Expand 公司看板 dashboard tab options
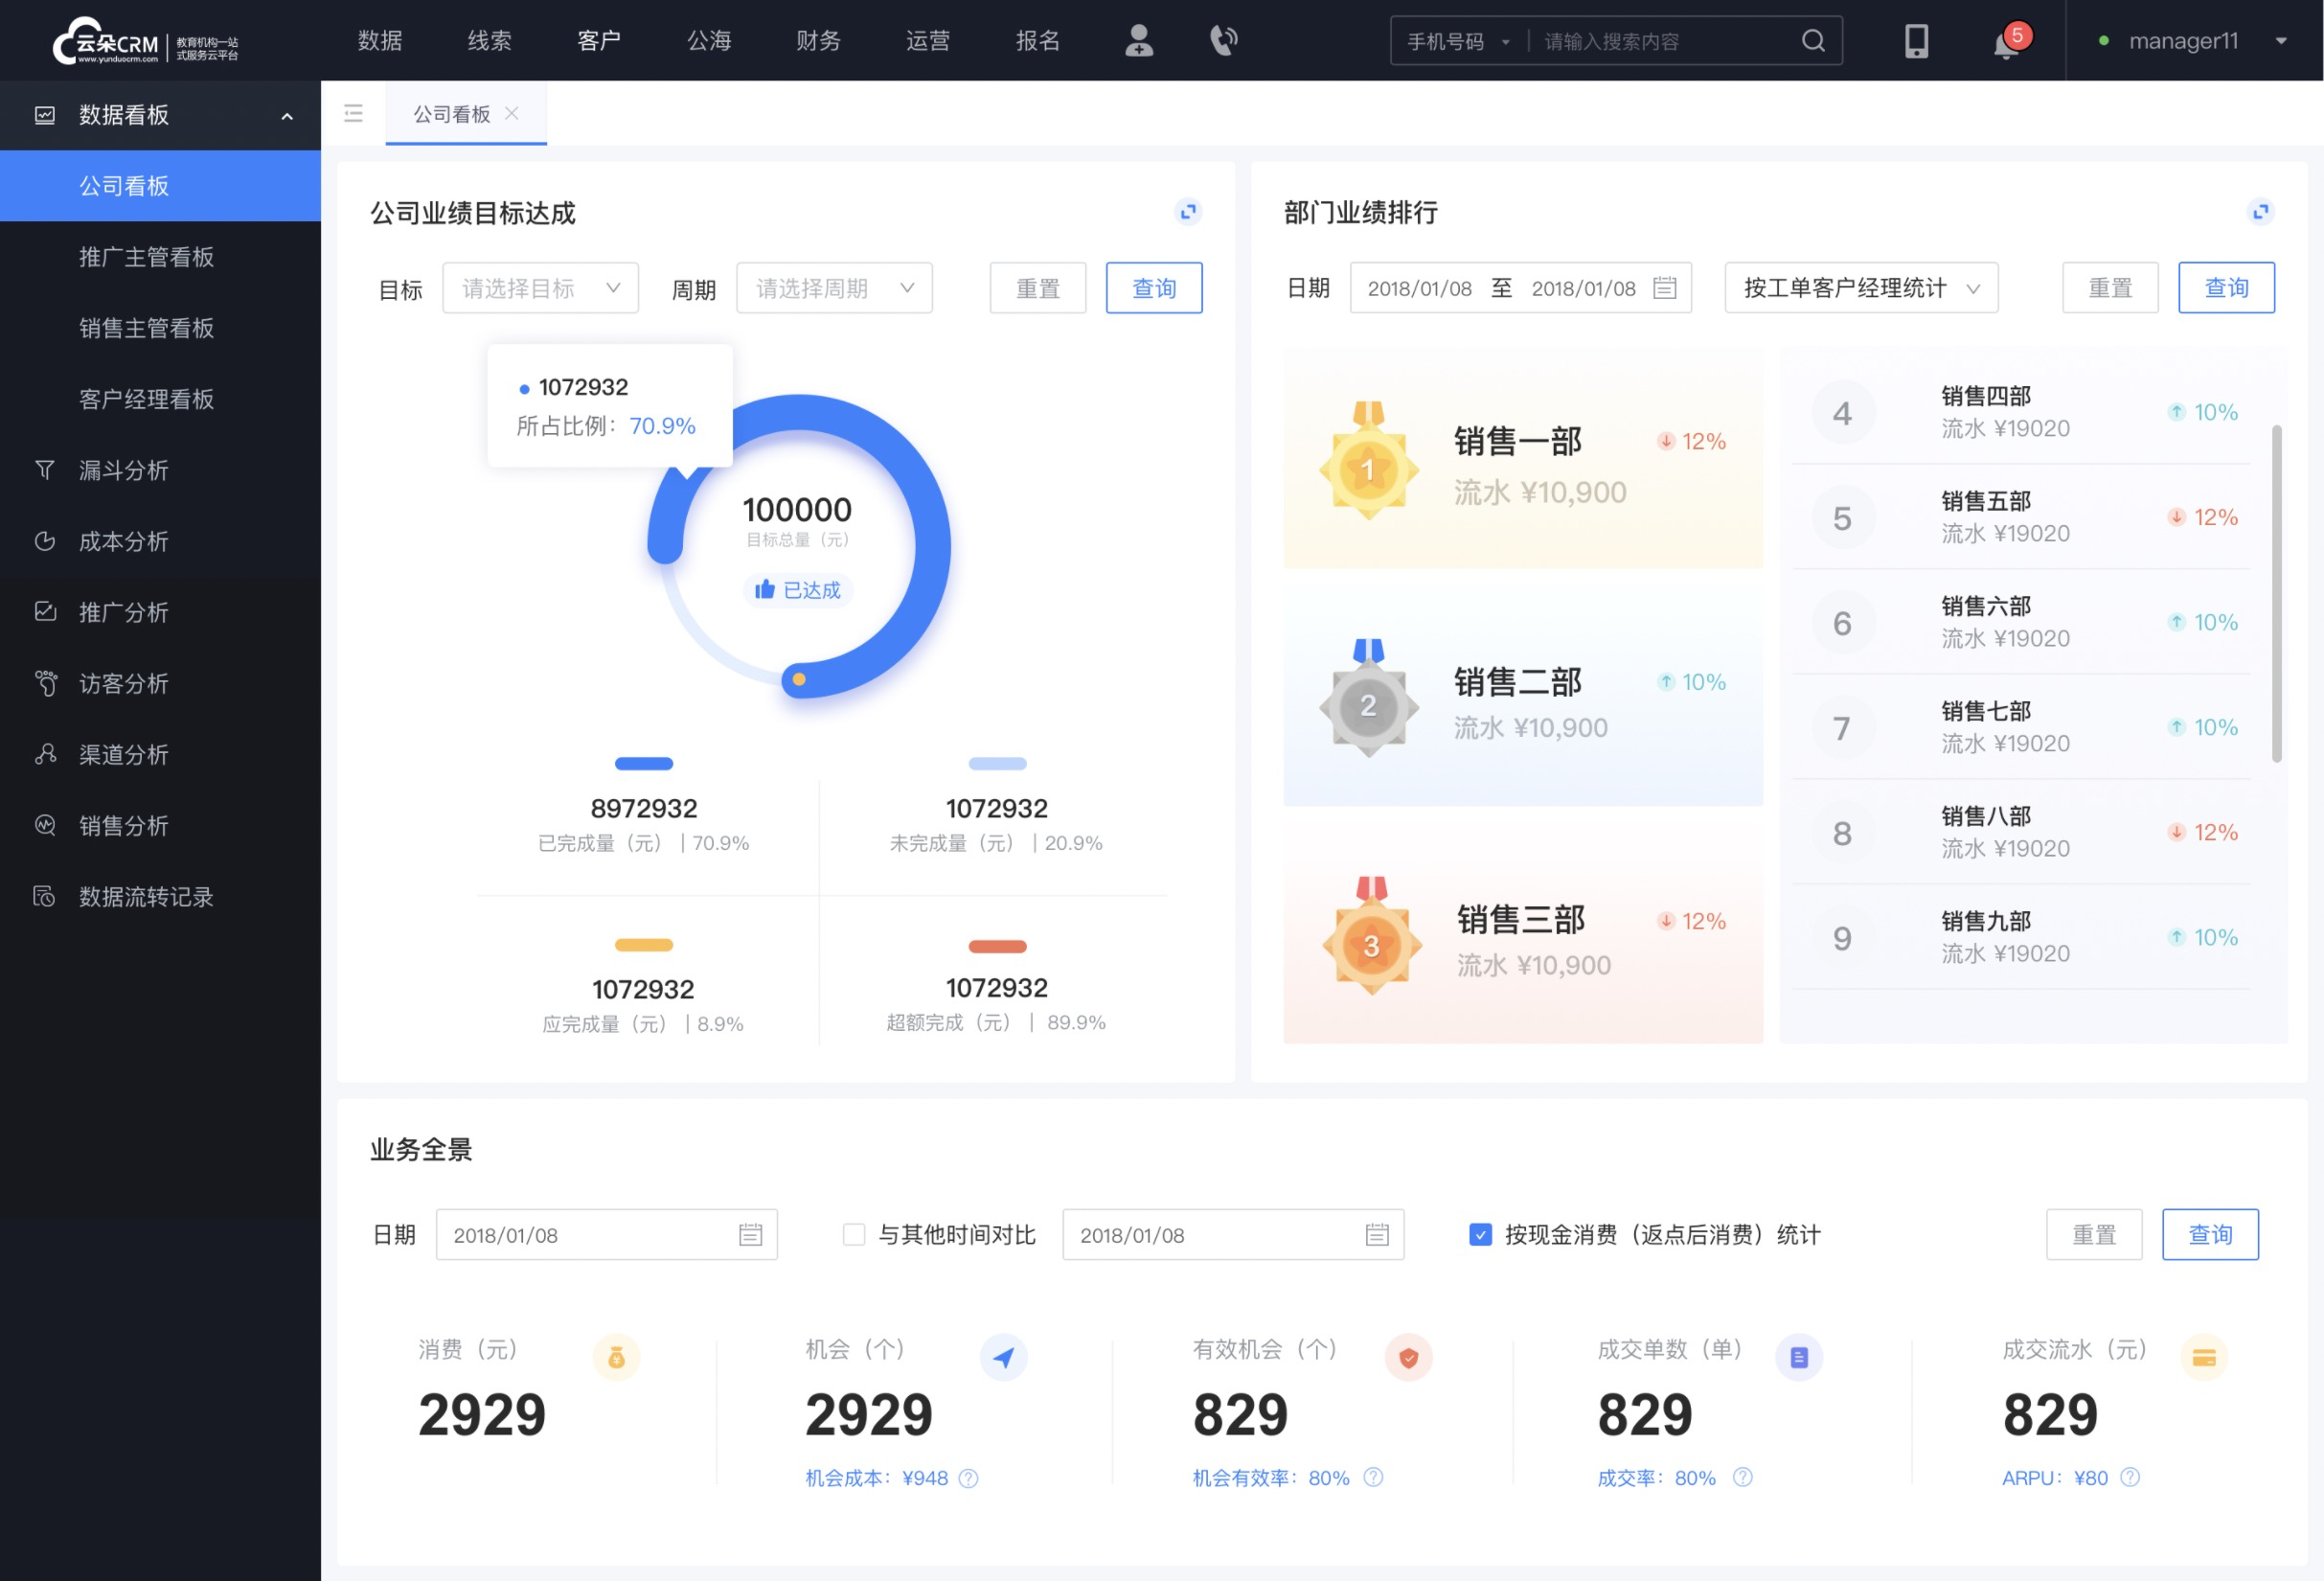Image resolution: width=2324 pixels, height=1581 pixels. [353, 113]
